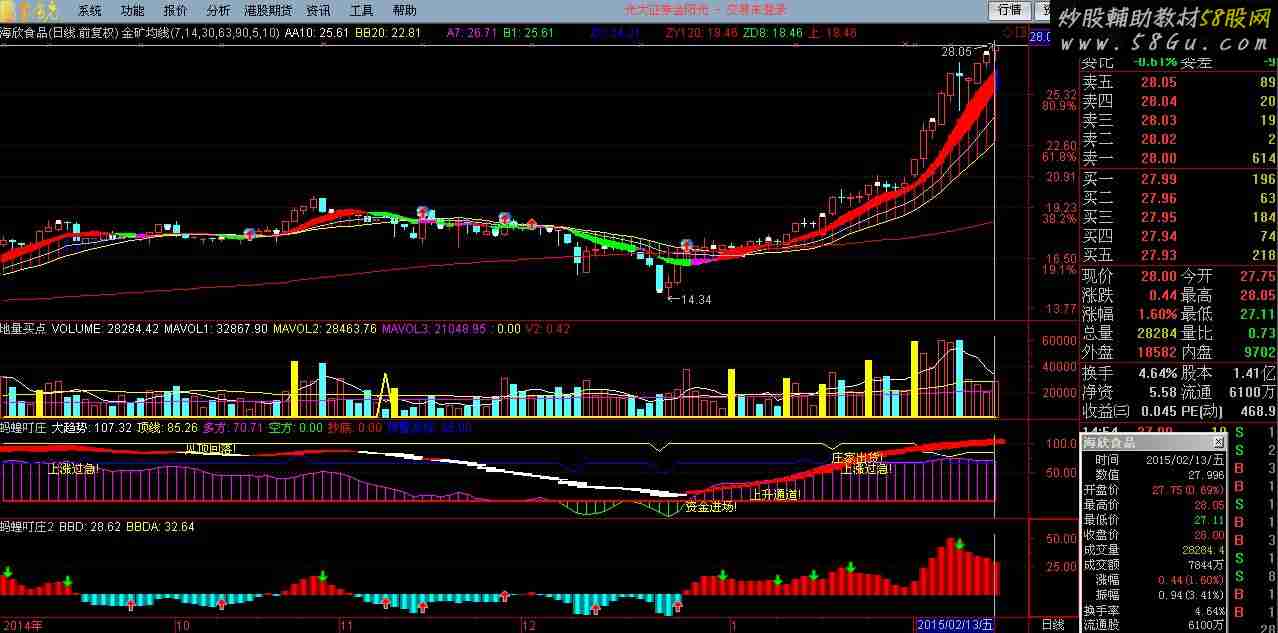Click the 从顶回落! signal label

pyautogui.click(x=210, y=449)
